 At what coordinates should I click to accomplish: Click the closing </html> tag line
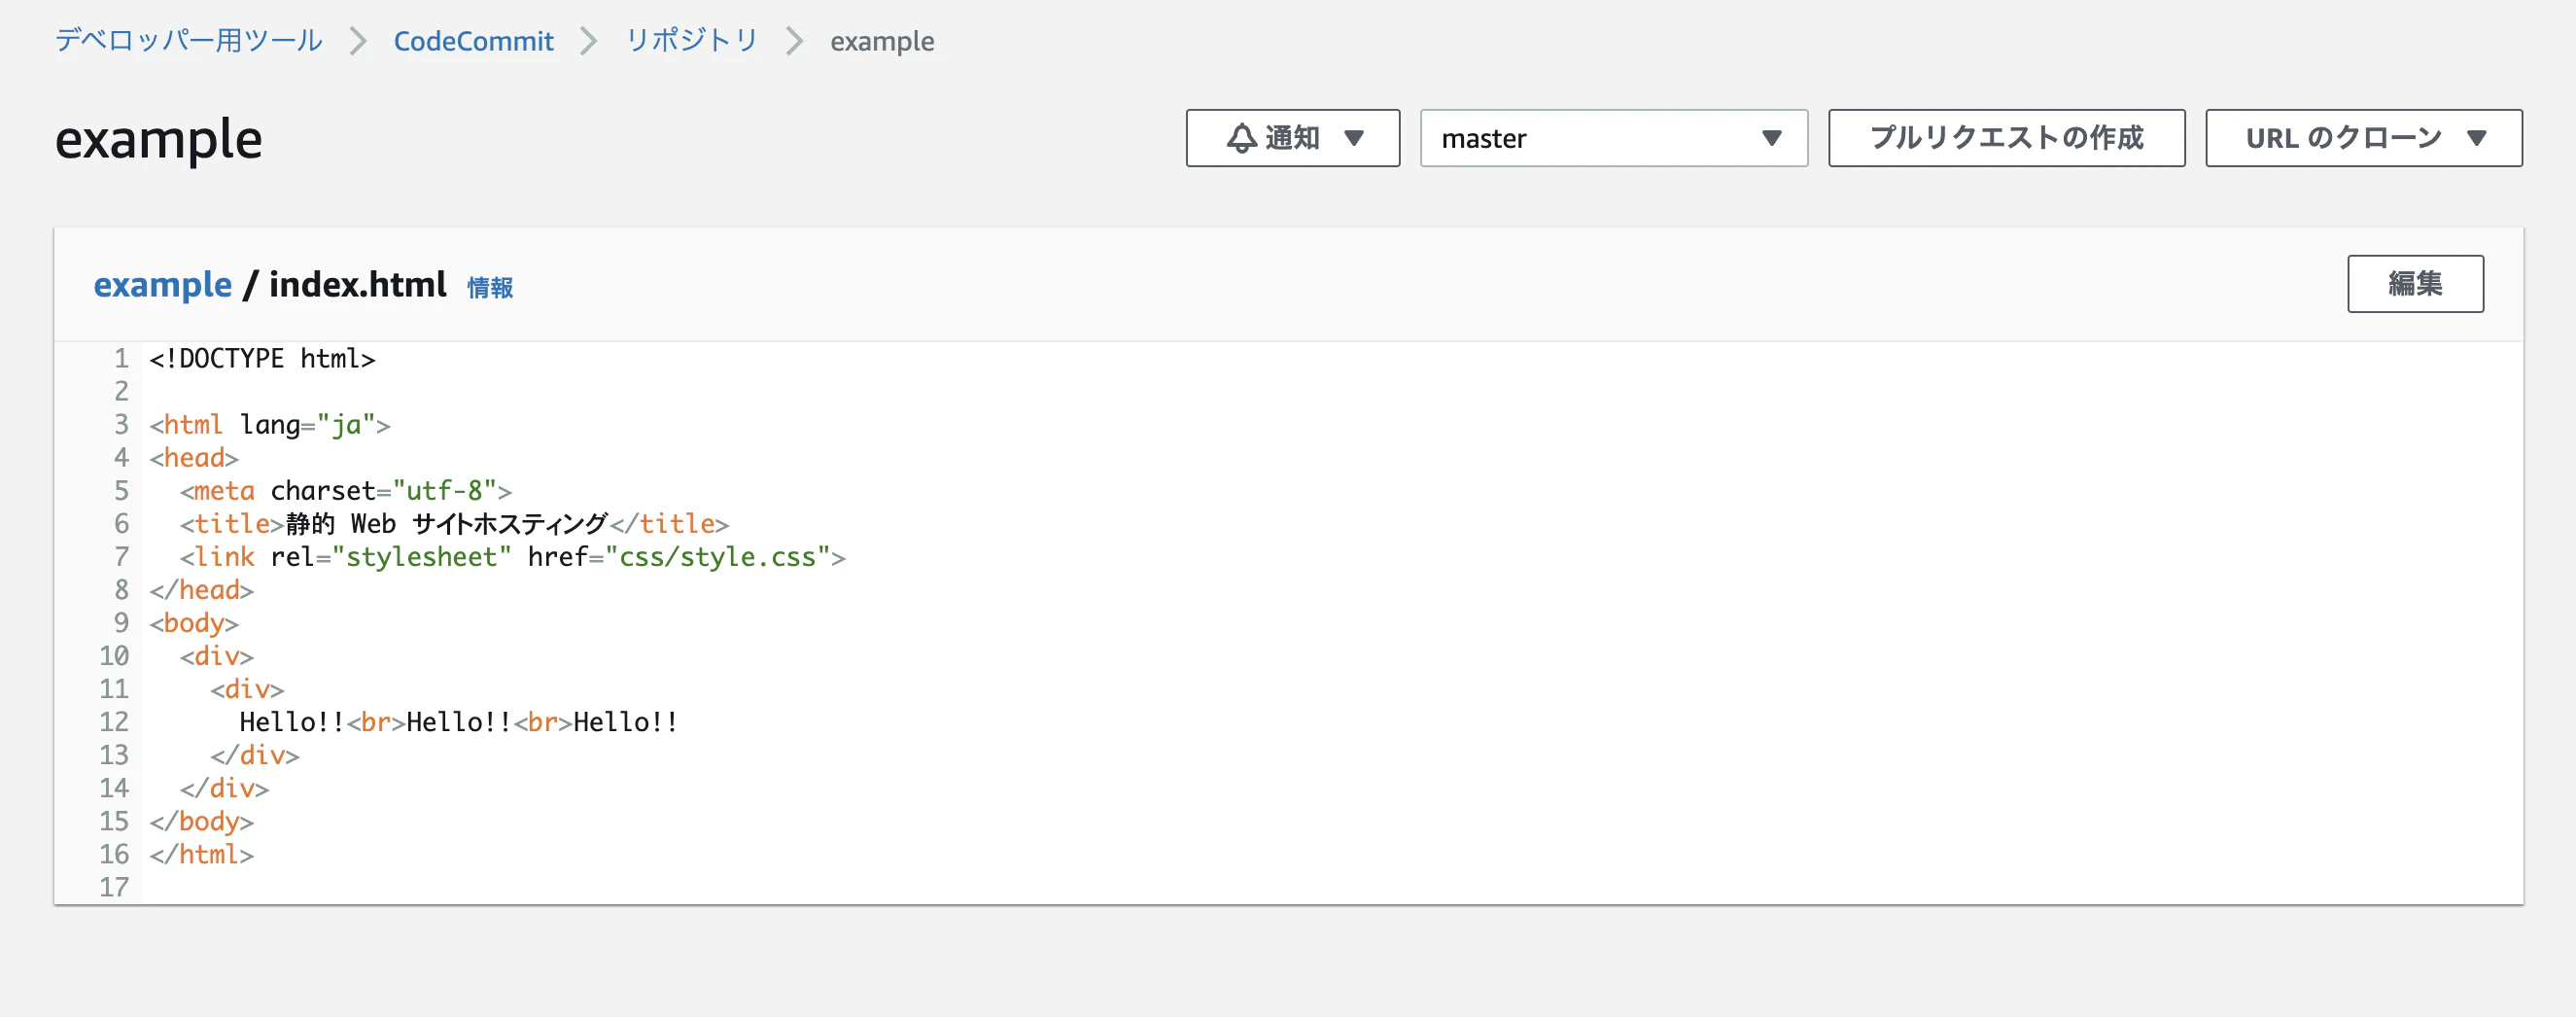[201, 853]
